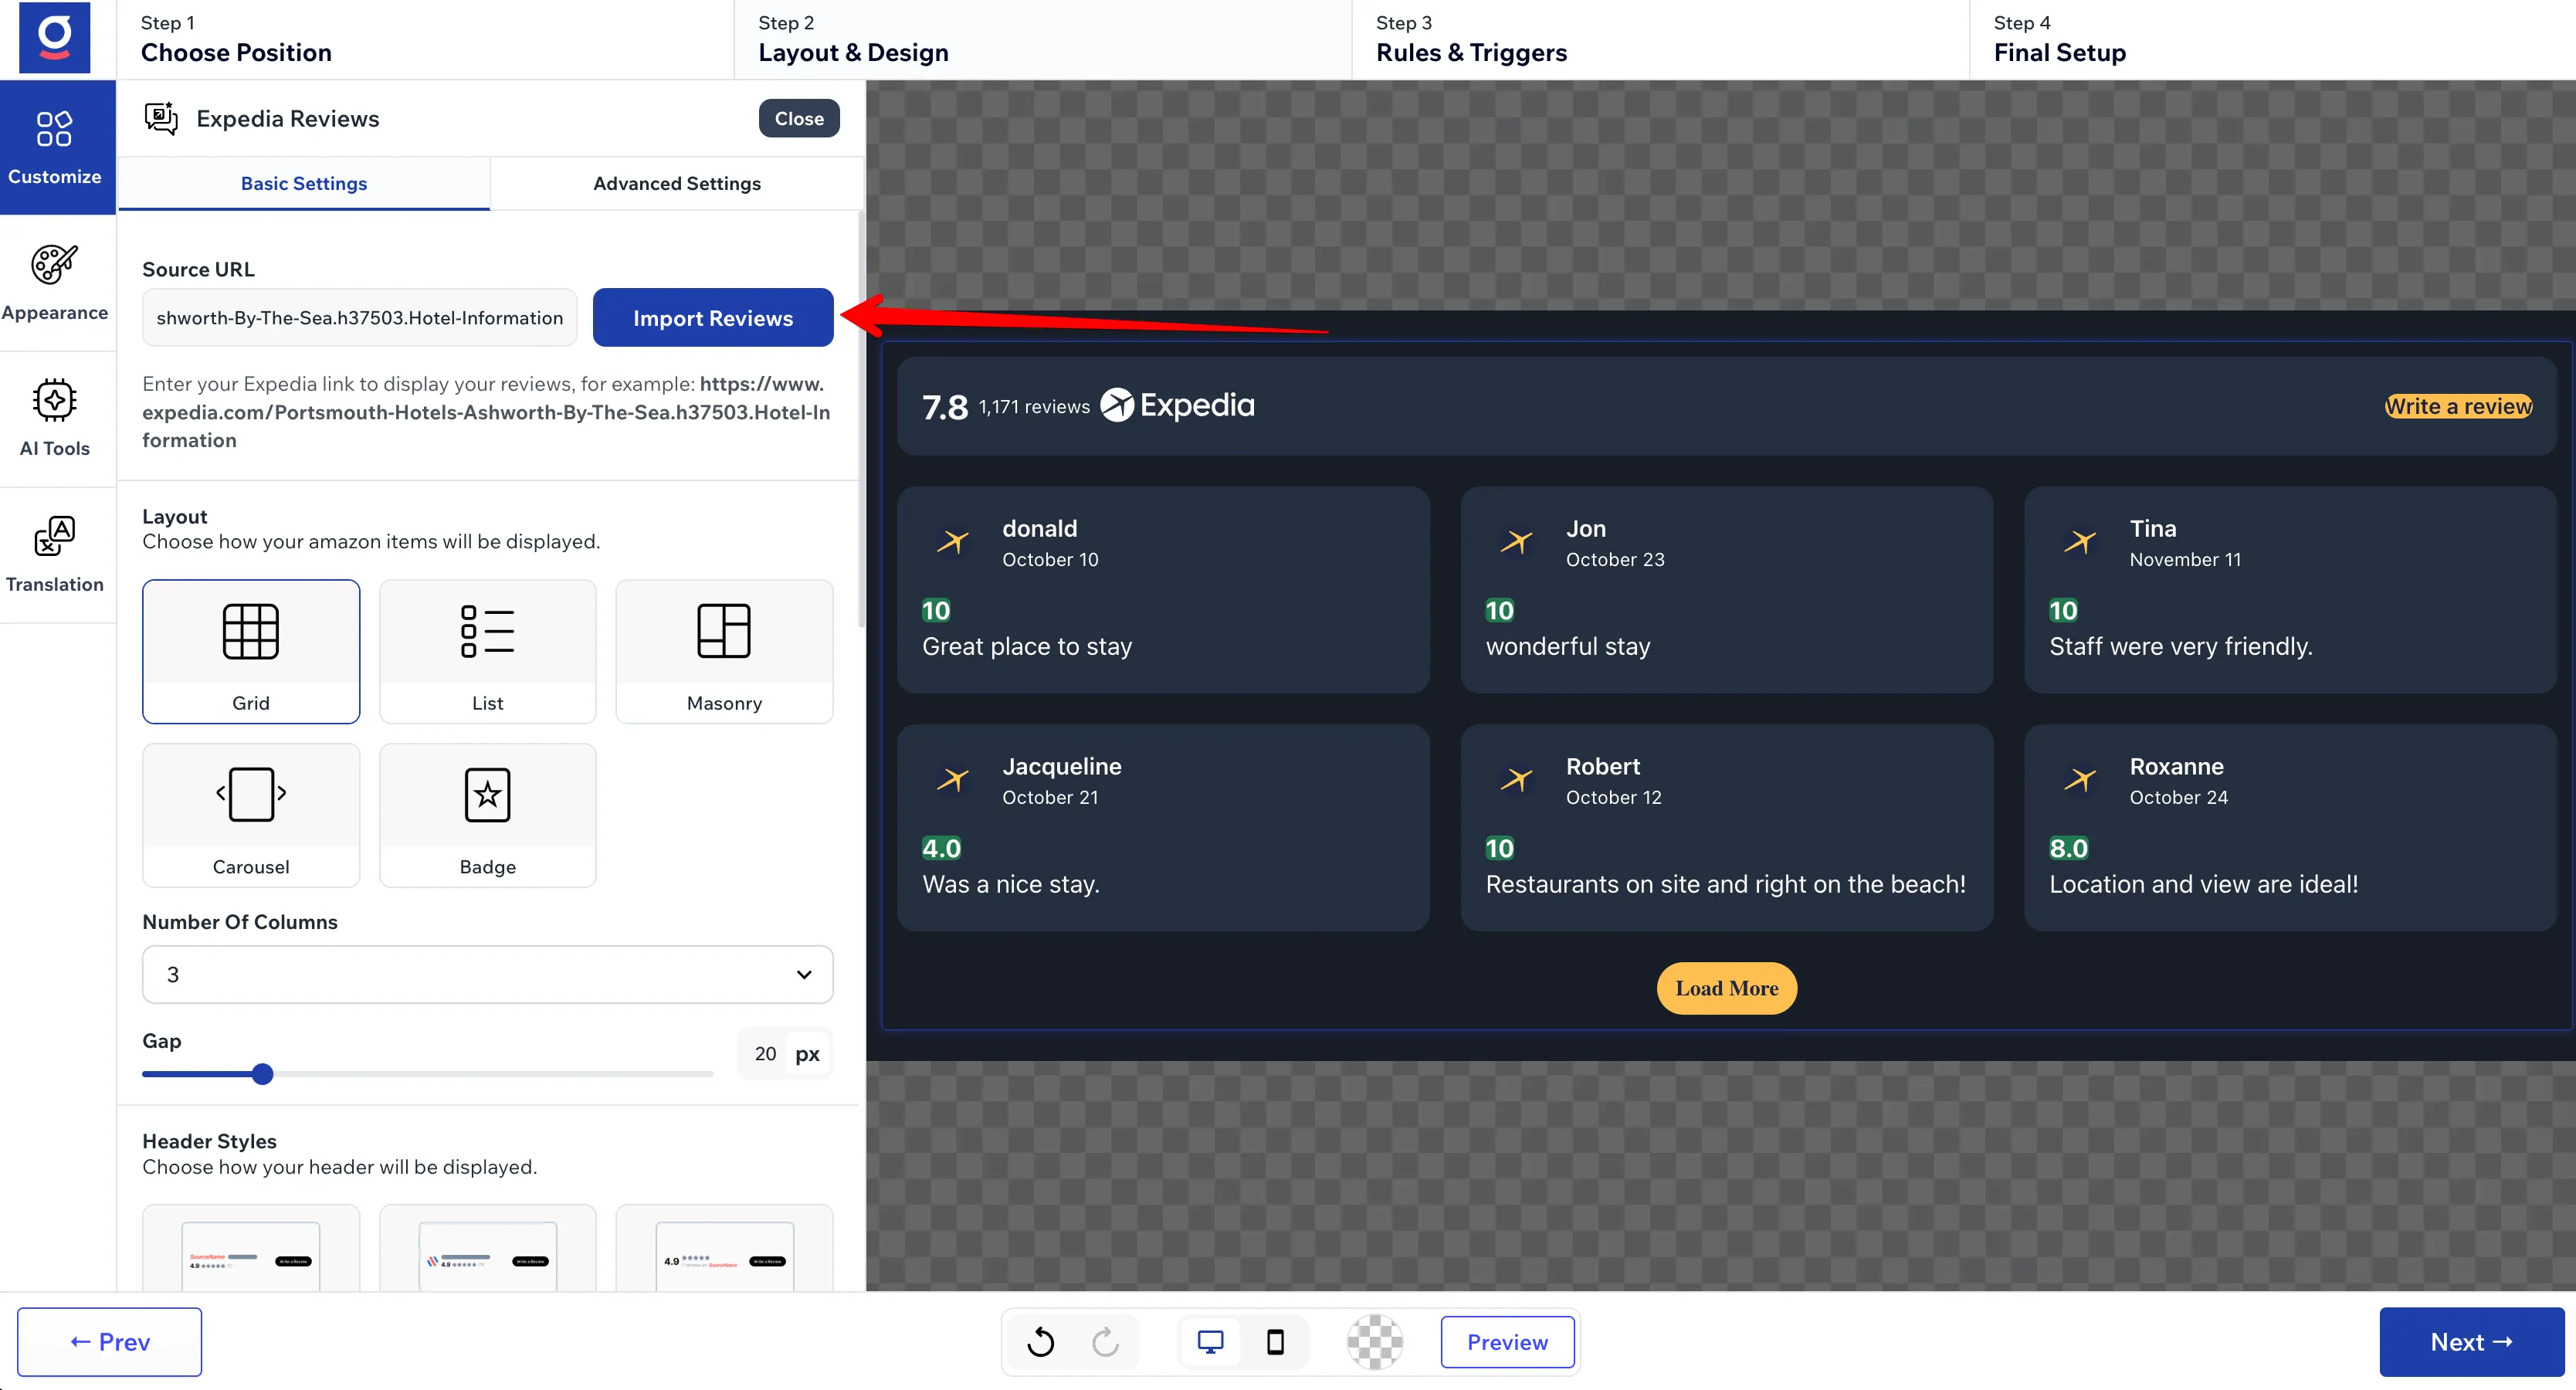
Task: Select the Grid layout option
Action: [x=251, y=651]
